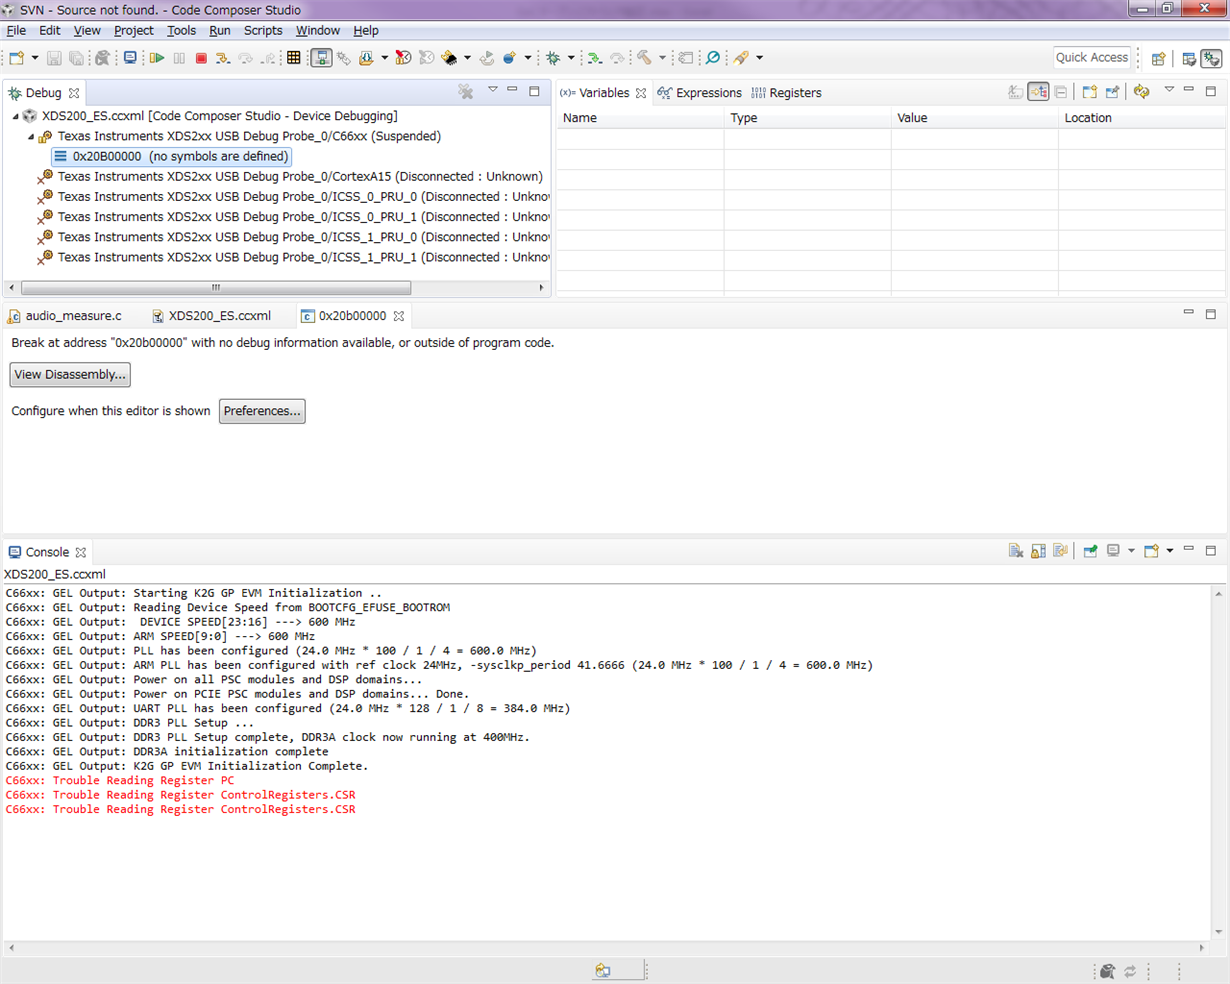Viewport: 1230px width, 984px height.
Task: Select ICSS_0_PRU_0 debug probe entry
Action: pyautogui.click(x=294, y=197)
